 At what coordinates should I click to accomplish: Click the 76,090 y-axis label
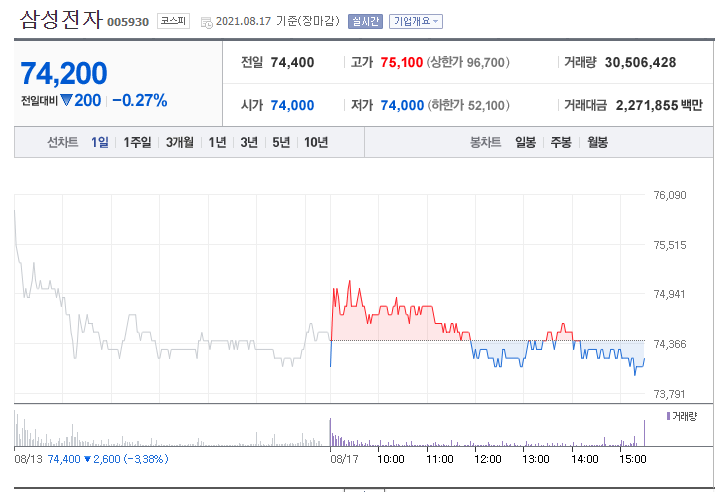tap(669, 195)
